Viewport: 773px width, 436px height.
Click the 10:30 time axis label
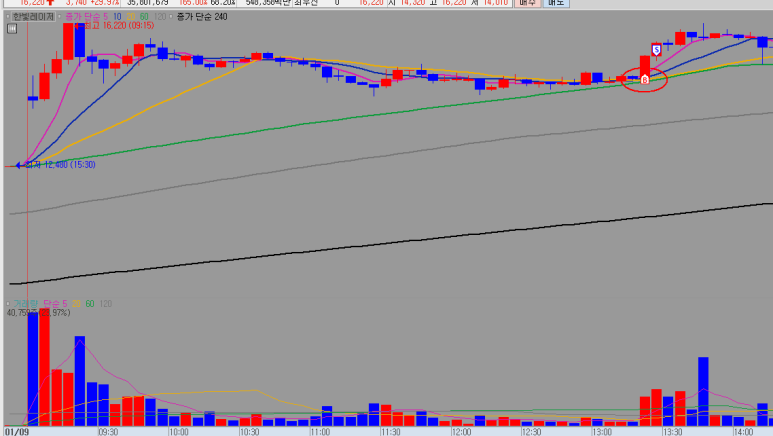249,432
